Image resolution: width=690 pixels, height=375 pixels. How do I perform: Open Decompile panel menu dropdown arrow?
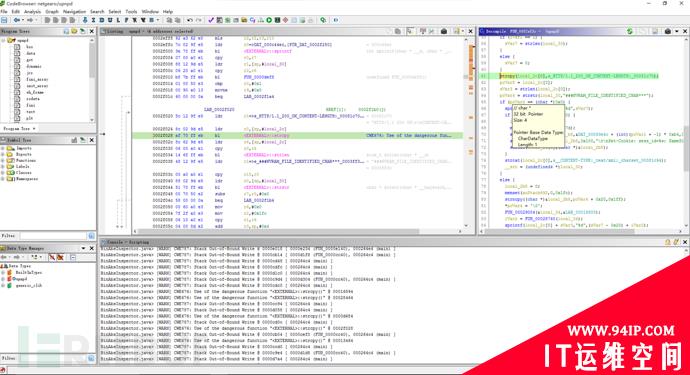[x=677, y=31]
